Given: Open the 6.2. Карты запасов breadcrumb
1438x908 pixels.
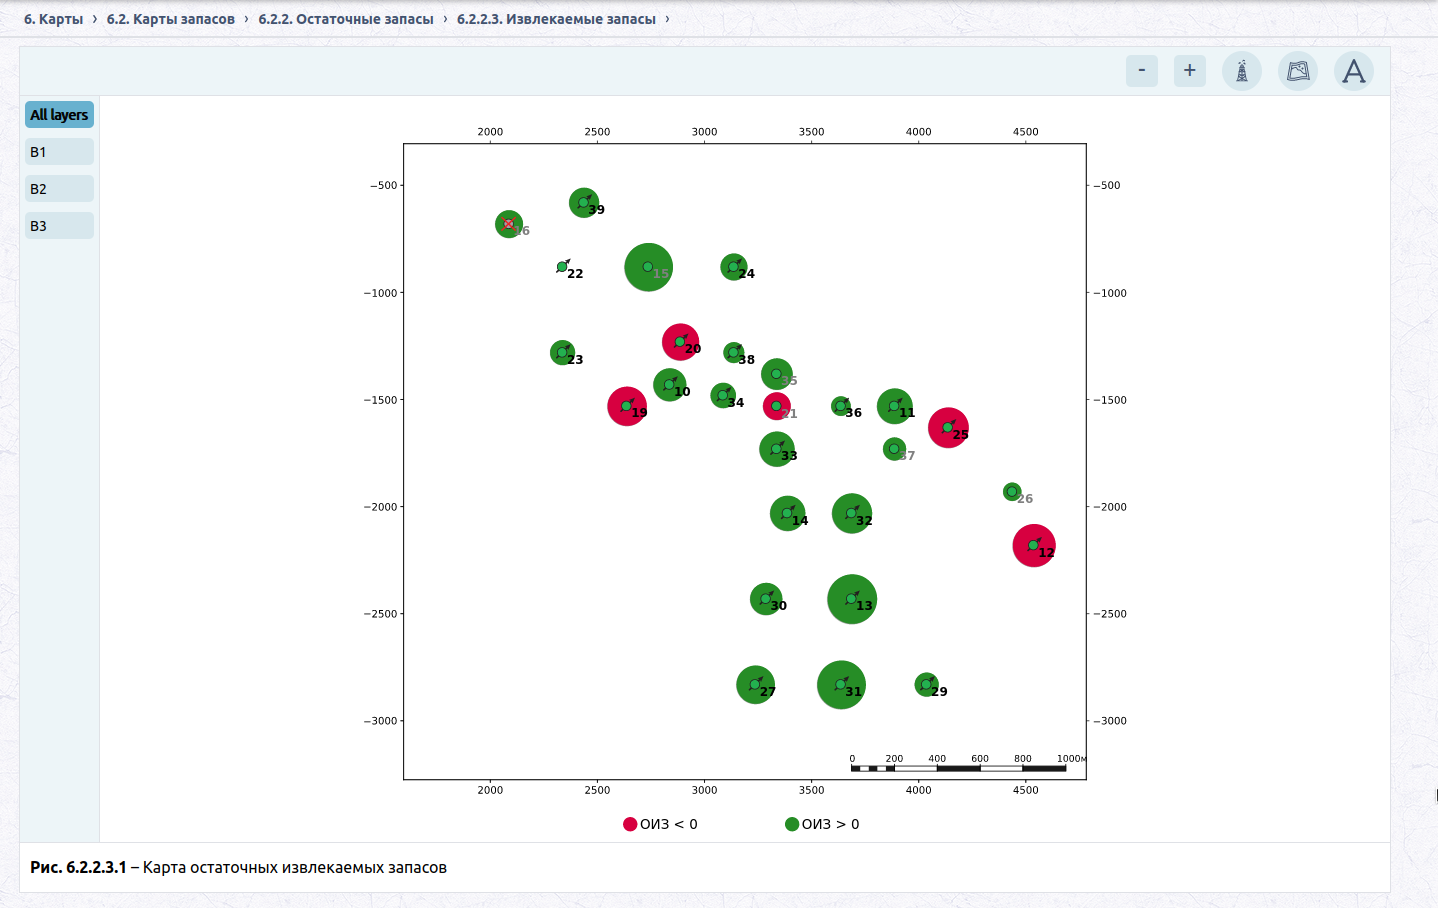Looking at the screenshot, I should (x=171, y=19).
